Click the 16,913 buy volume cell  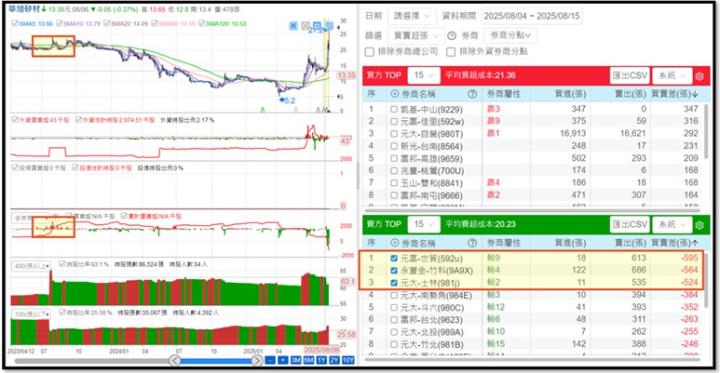click(x=573, y=133)
